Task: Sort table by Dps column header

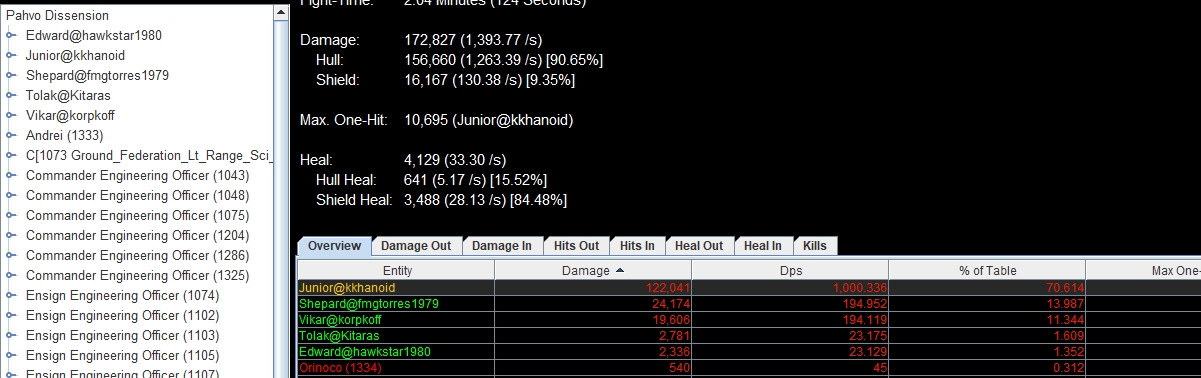Action: [790, 271]
